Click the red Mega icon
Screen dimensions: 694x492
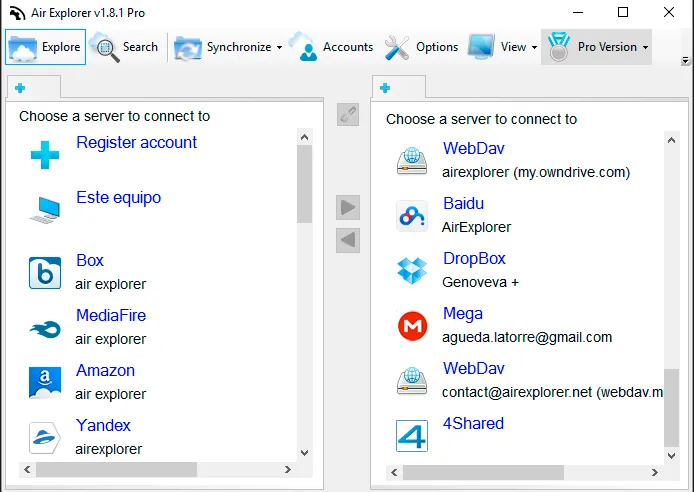(412, 326)
